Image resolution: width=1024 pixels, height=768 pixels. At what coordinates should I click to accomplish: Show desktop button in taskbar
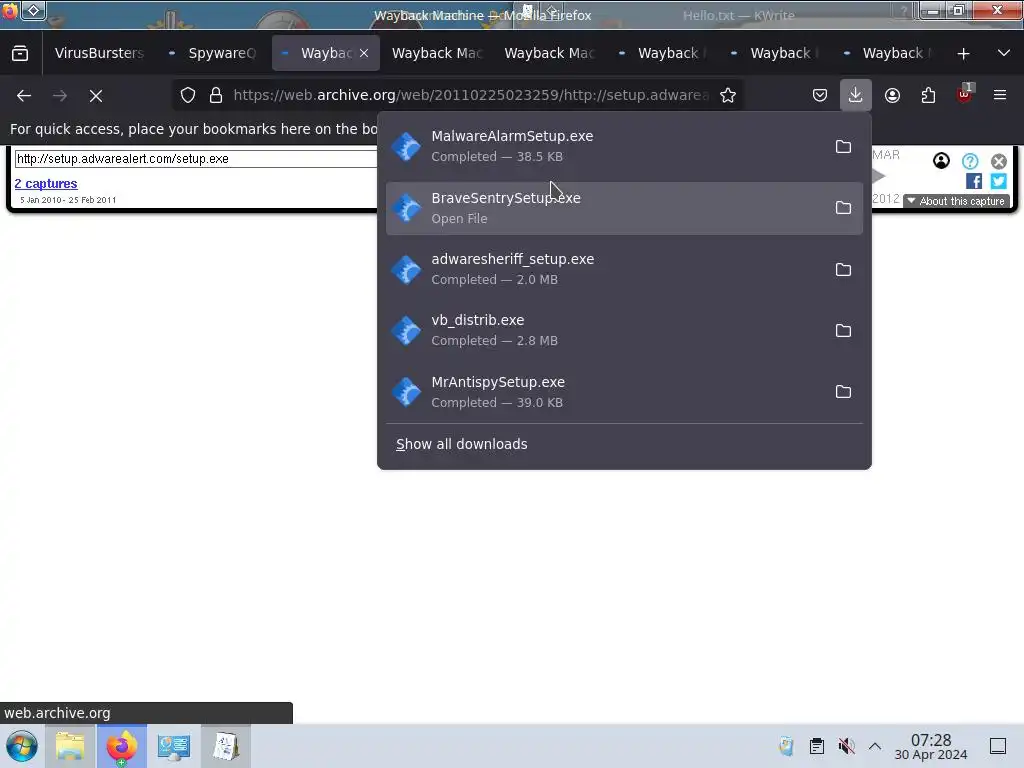click(998, 746)
